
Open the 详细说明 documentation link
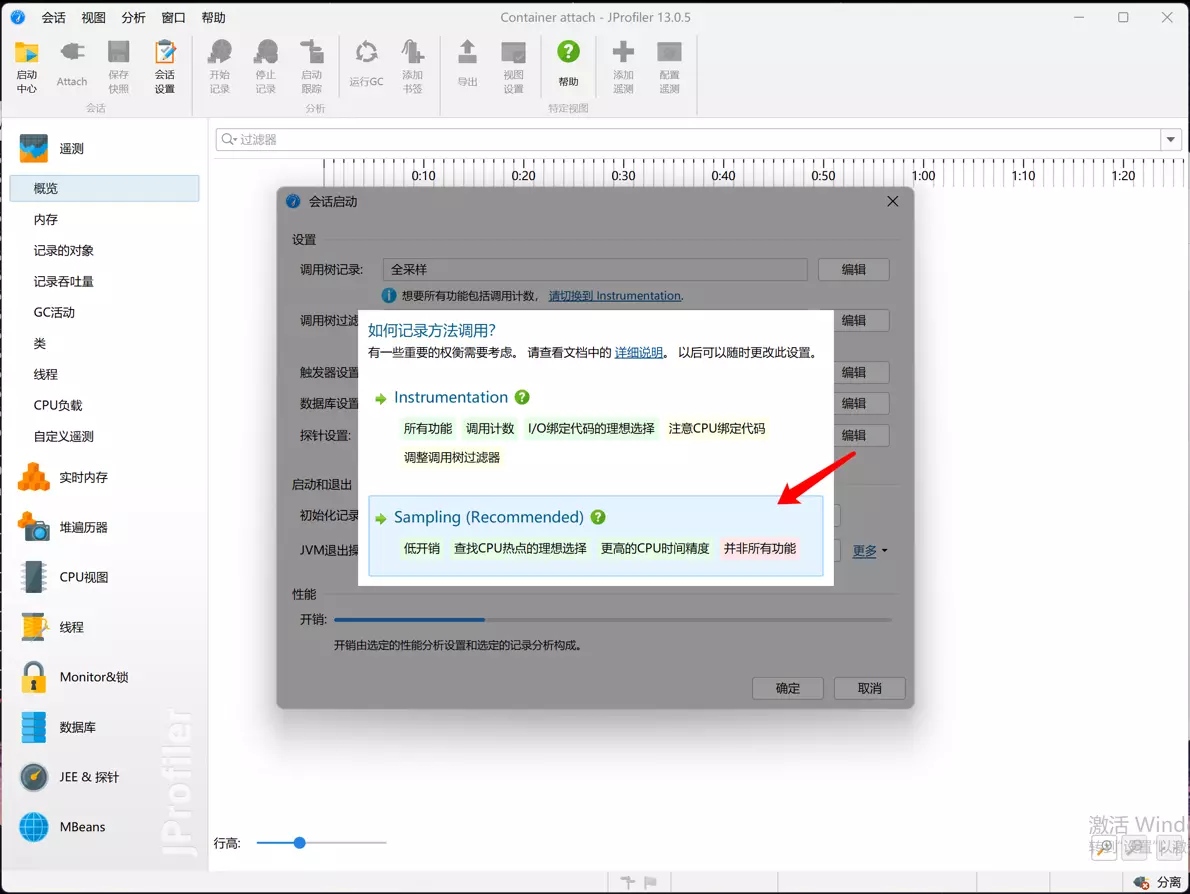pos(638,353)
